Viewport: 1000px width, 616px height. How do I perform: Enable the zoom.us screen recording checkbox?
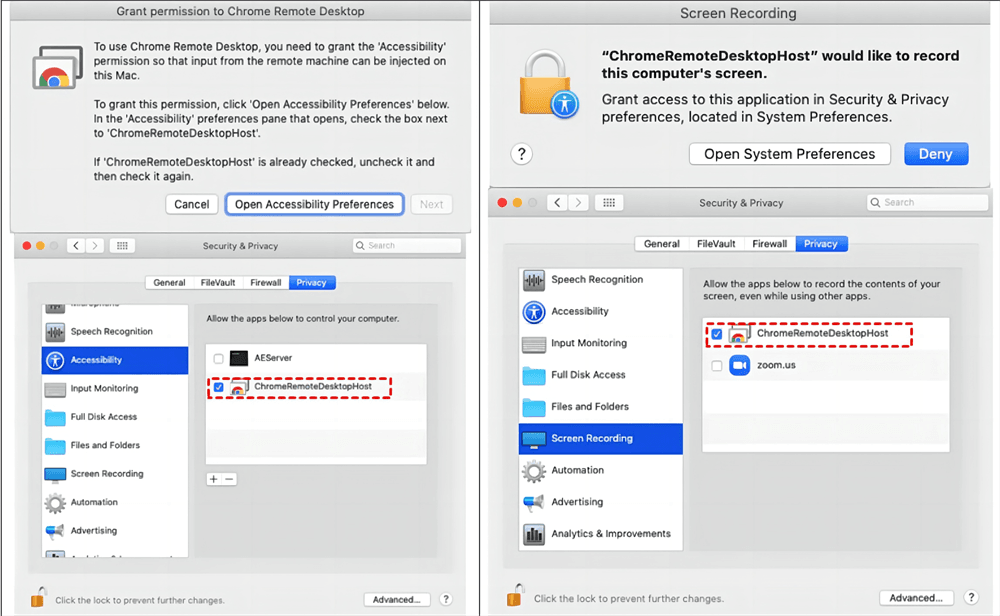[717, 366]
